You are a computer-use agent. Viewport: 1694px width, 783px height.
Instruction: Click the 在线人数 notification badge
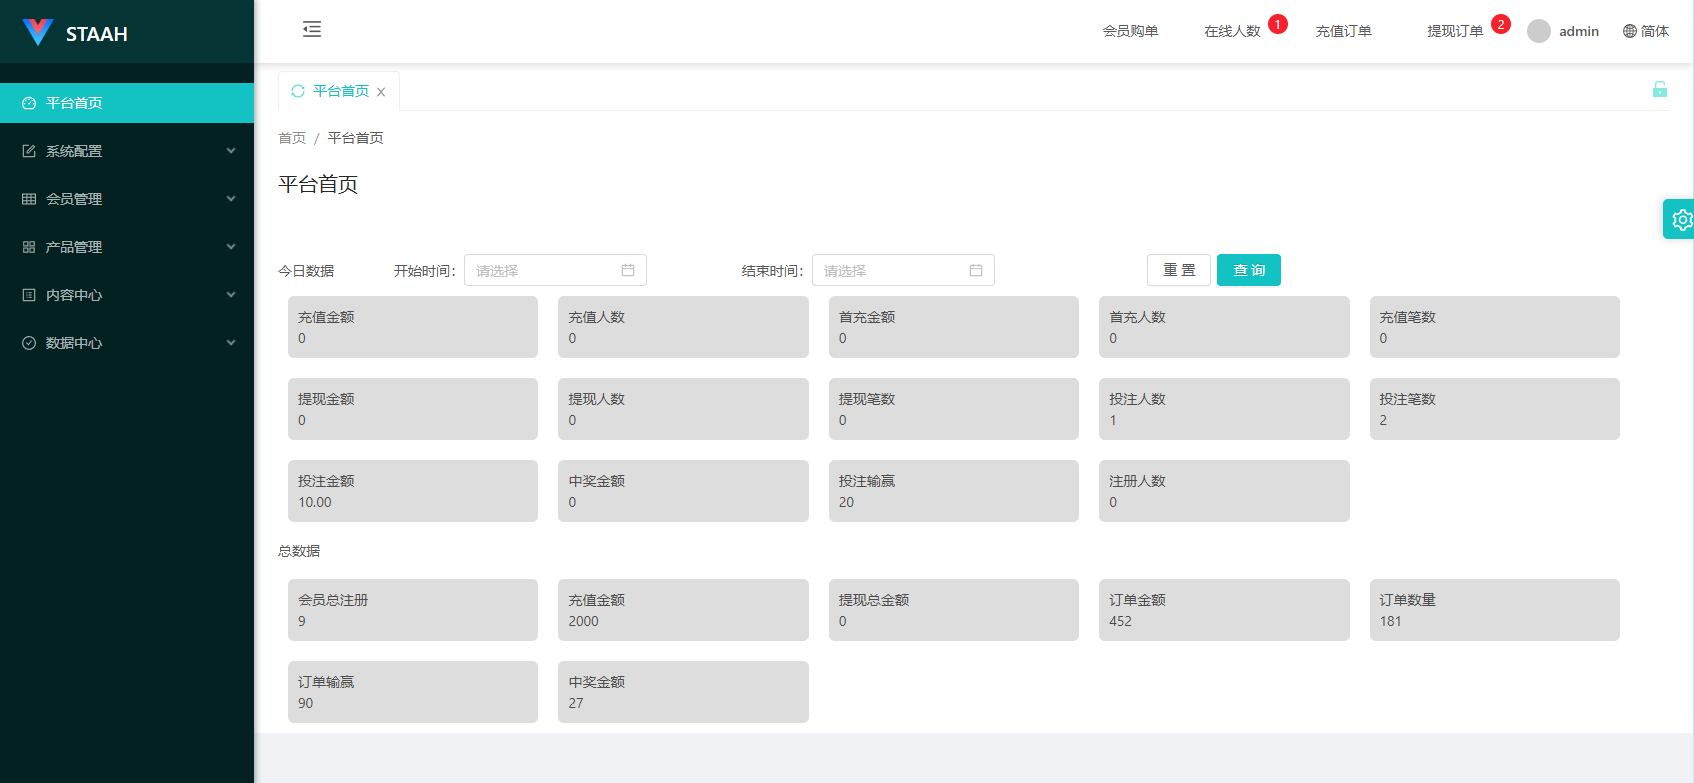[x=1278, y=24]
